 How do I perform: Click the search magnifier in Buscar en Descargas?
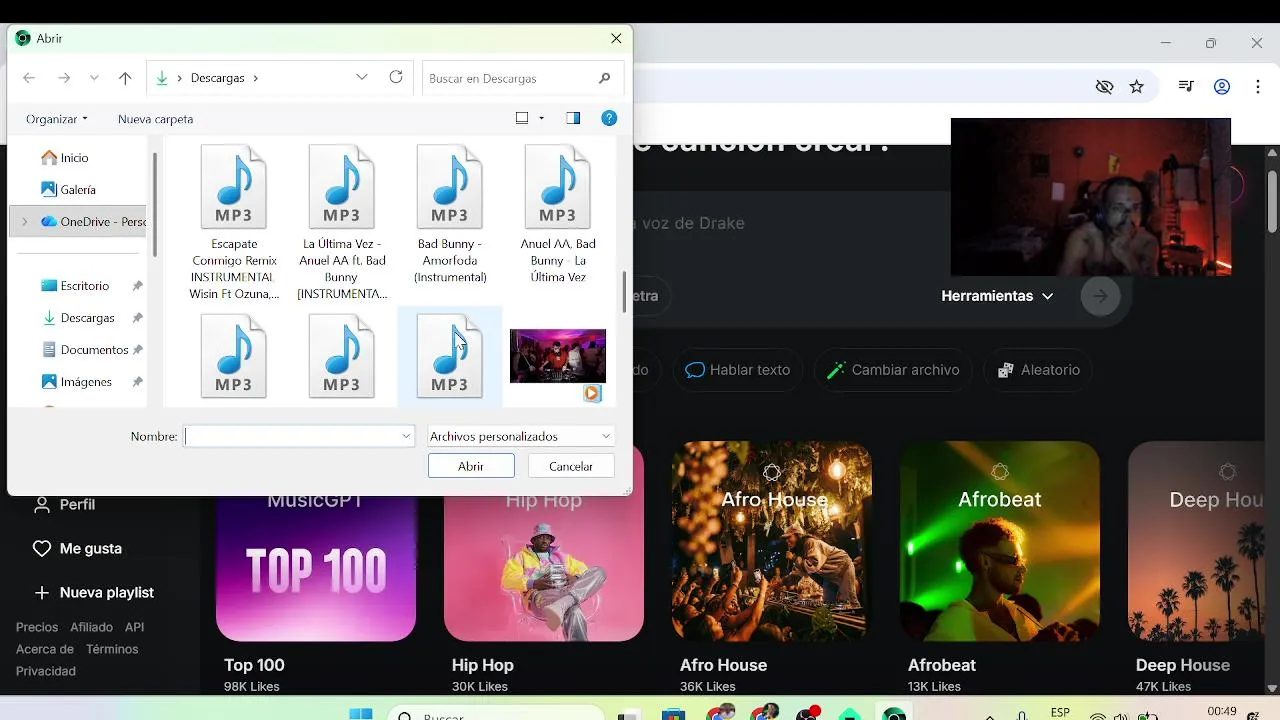click(604, 78)
